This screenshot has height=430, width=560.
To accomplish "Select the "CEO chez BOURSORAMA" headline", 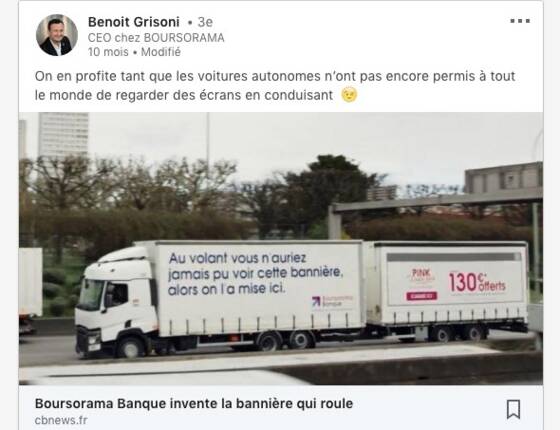I will (156, 38).
